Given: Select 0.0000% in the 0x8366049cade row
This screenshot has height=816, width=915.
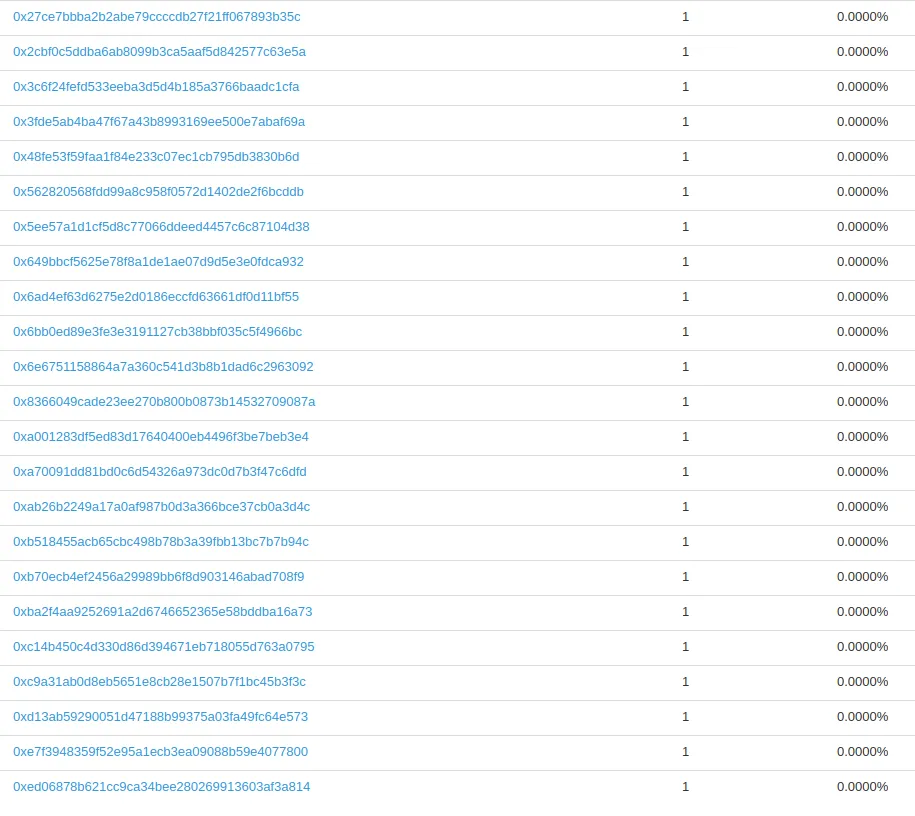Looking at the screenshot, I should pos(862,402).
